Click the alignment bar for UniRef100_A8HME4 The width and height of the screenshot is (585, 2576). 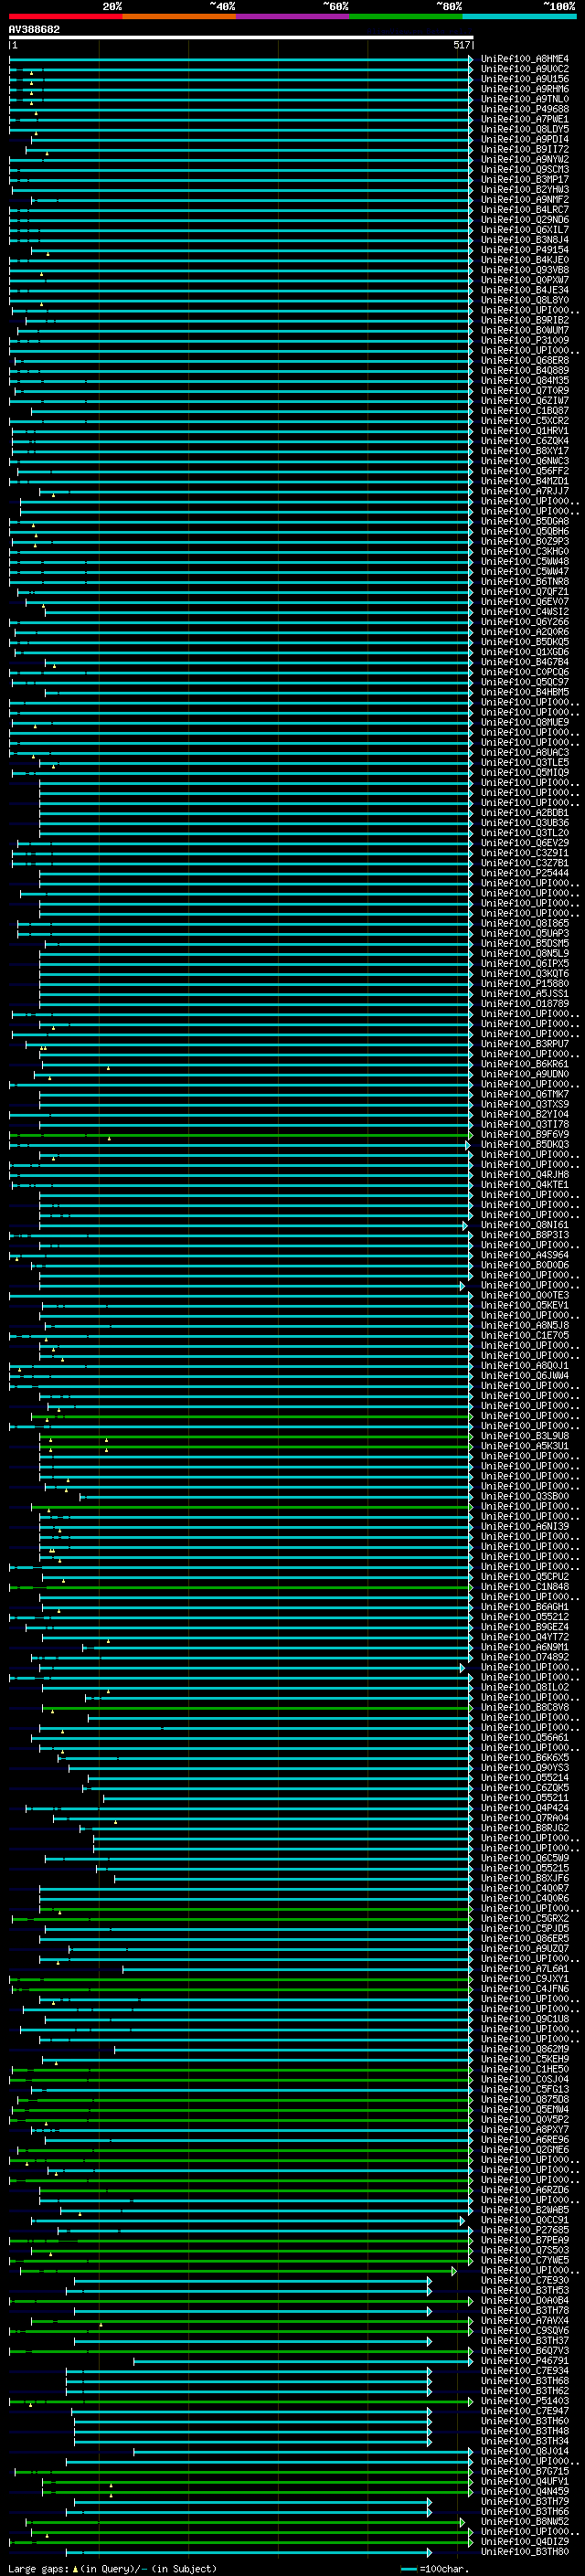point(241,59)
